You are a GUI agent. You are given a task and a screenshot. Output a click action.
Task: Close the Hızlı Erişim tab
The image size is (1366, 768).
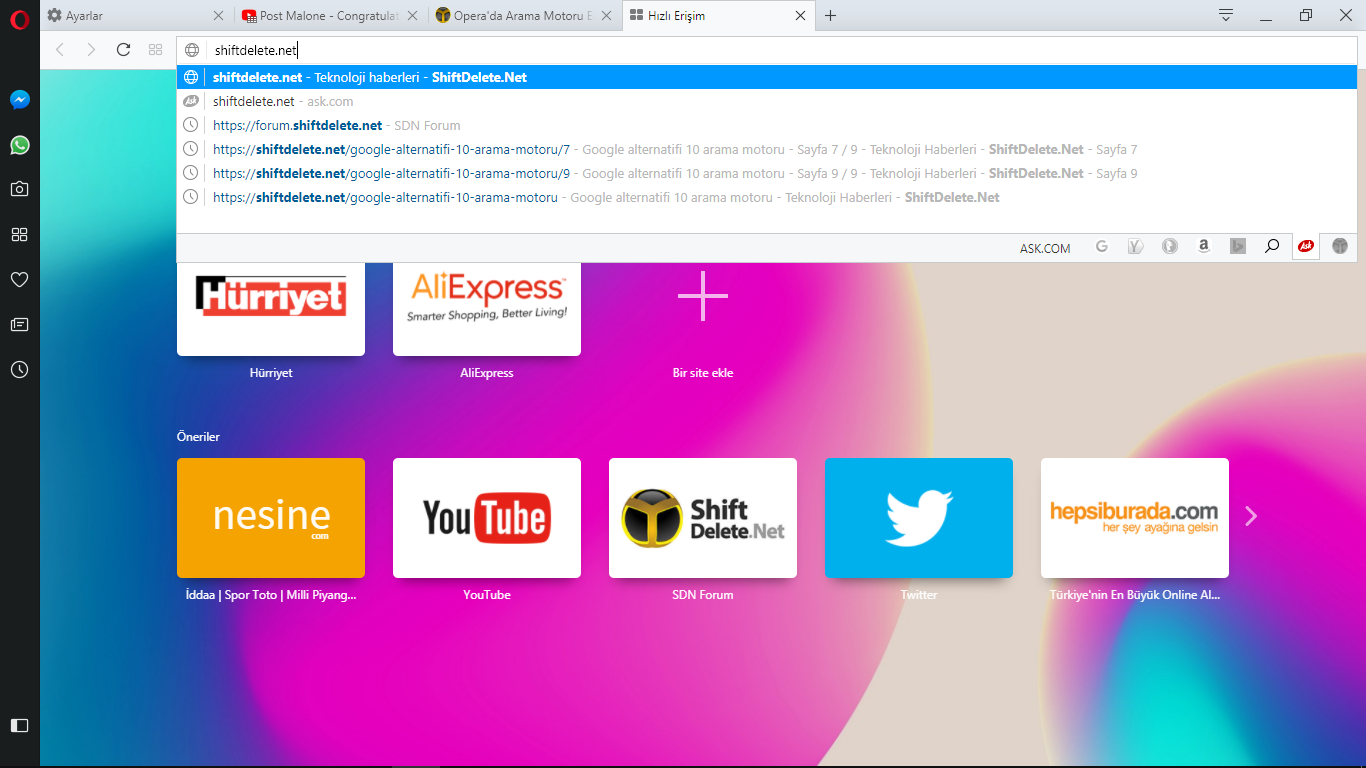point(800,16)
